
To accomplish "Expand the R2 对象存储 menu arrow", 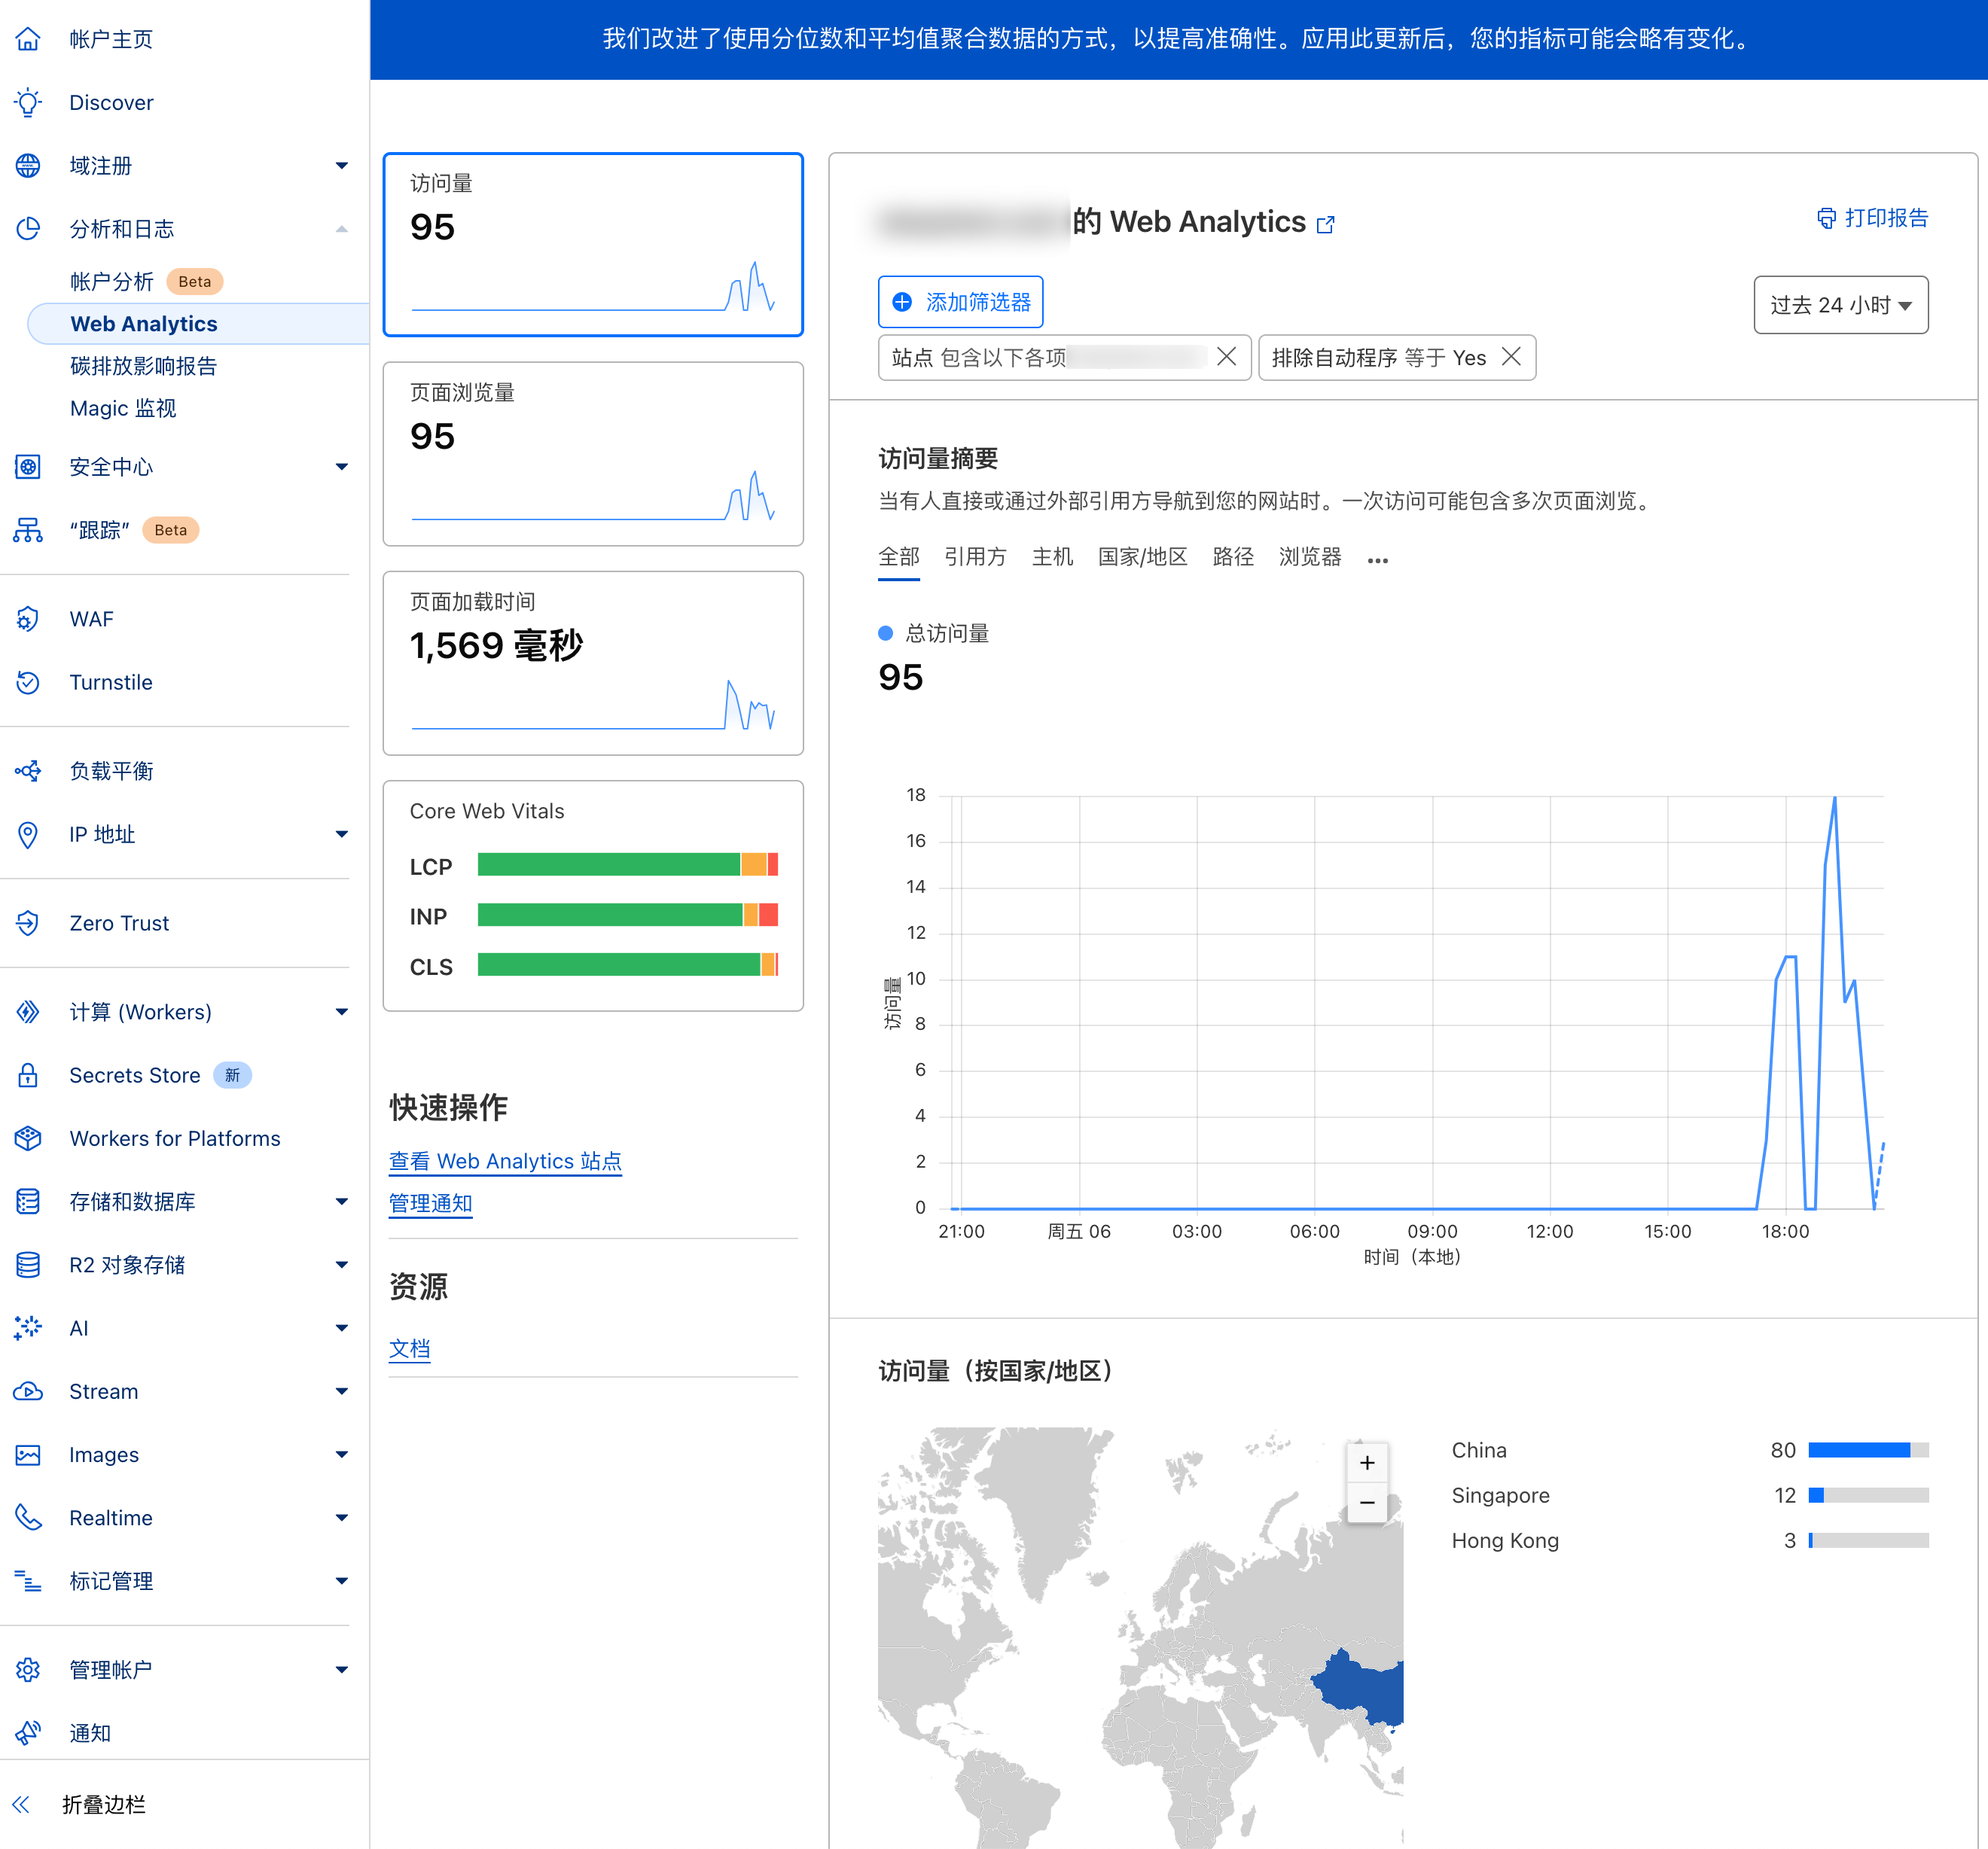I will (x=341, y=1265).
